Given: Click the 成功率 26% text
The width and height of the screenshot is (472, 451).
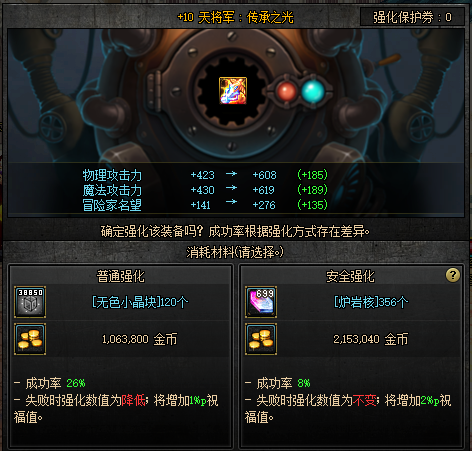Looking at the screenshot, I should (x=55, y=383).
